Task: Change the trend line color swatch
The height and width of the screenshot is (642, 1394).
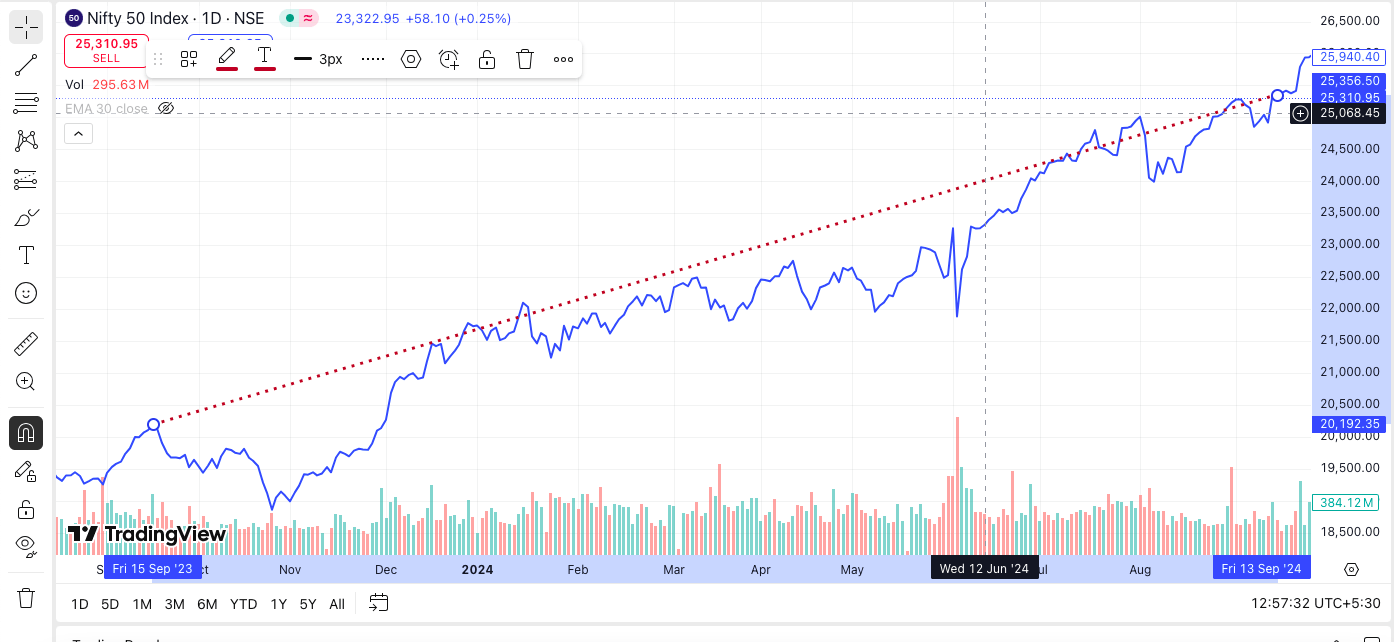Action: 227,57
